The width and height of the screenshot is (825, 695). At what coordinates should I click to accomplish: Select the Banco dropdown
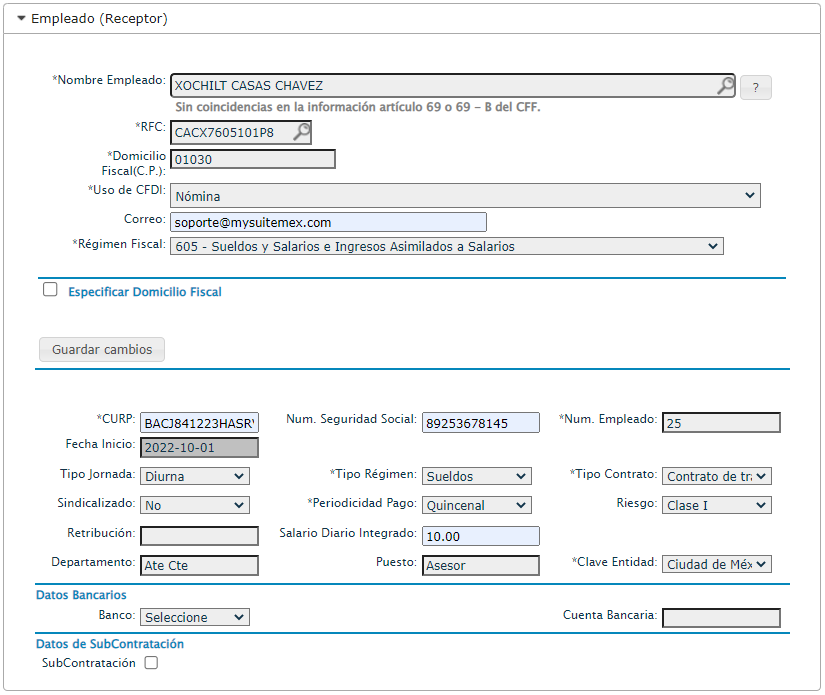pyautogui.click(x=194, y=618)
